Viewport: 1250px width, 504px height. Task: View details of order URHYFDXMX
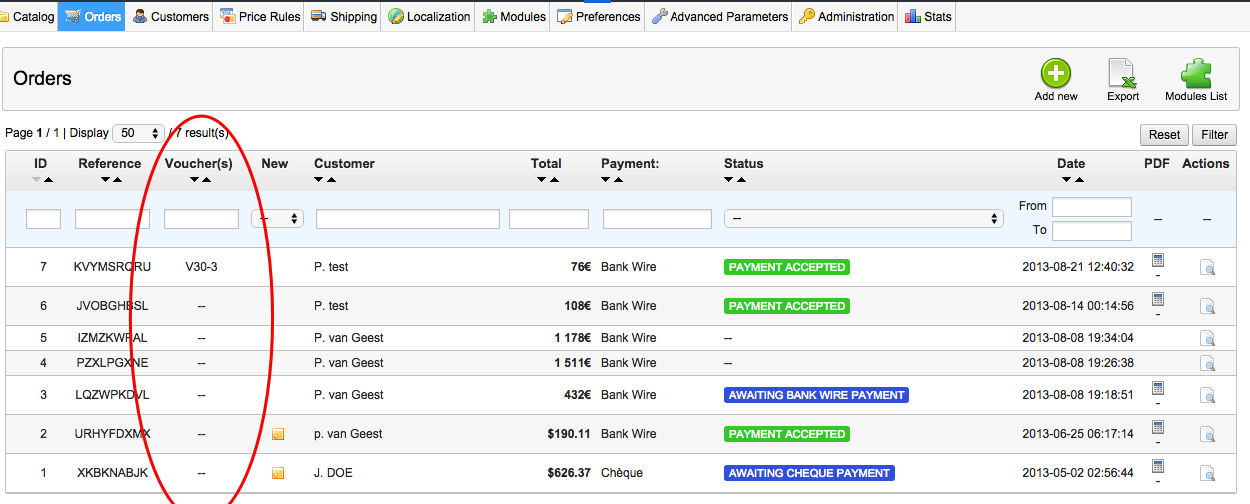[1207, 434]
